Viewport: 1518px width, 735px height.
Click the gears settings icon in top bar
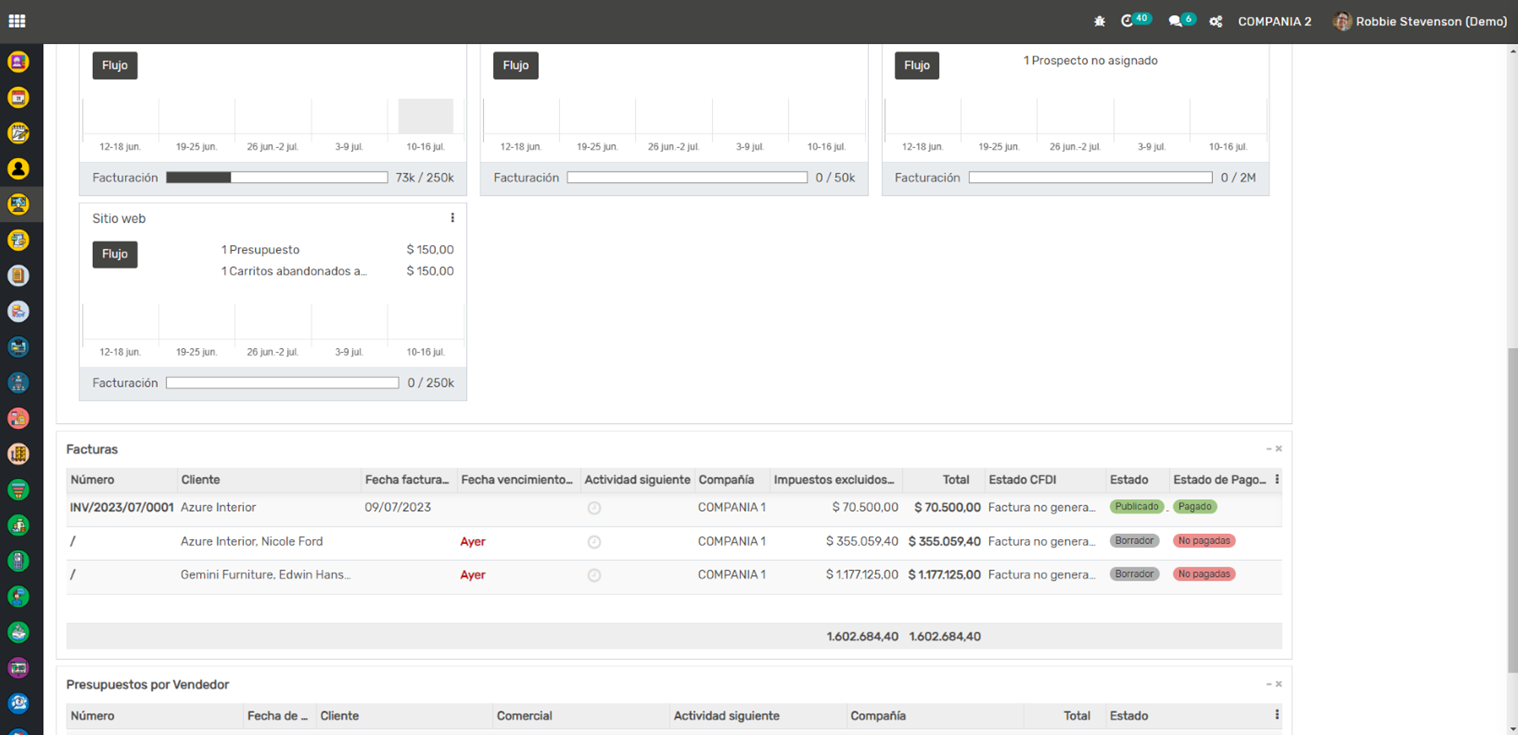click(1216, 21)
